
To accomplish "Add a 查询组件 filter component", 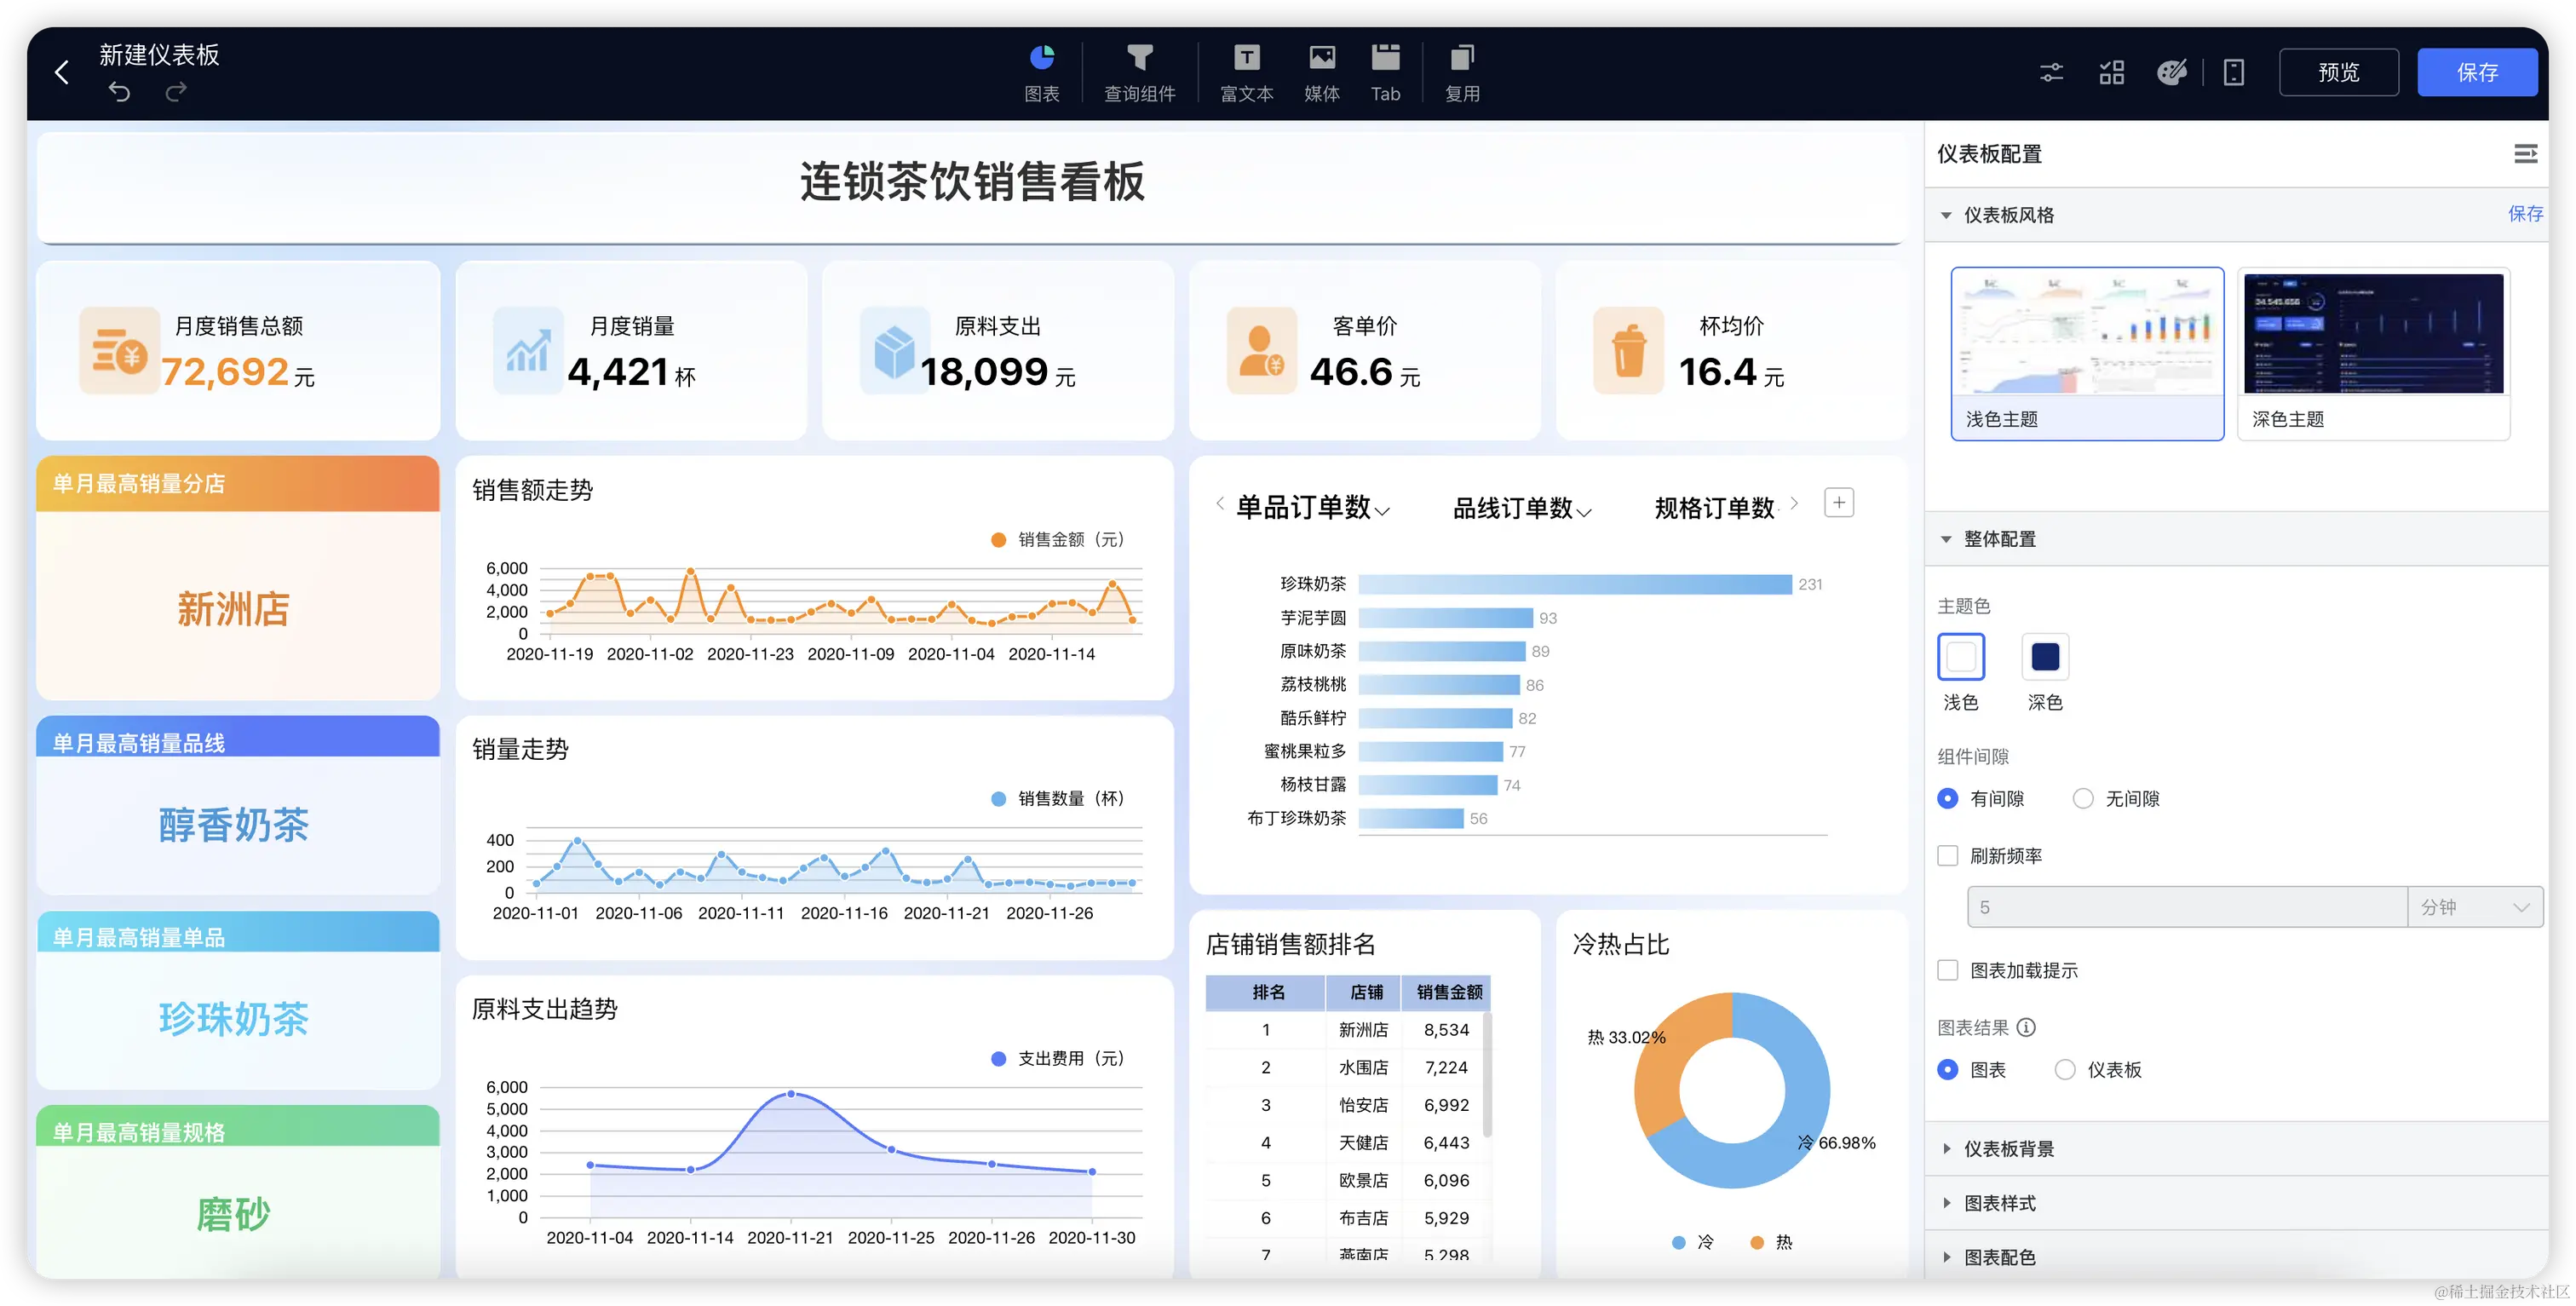I will coord(1139,58).
